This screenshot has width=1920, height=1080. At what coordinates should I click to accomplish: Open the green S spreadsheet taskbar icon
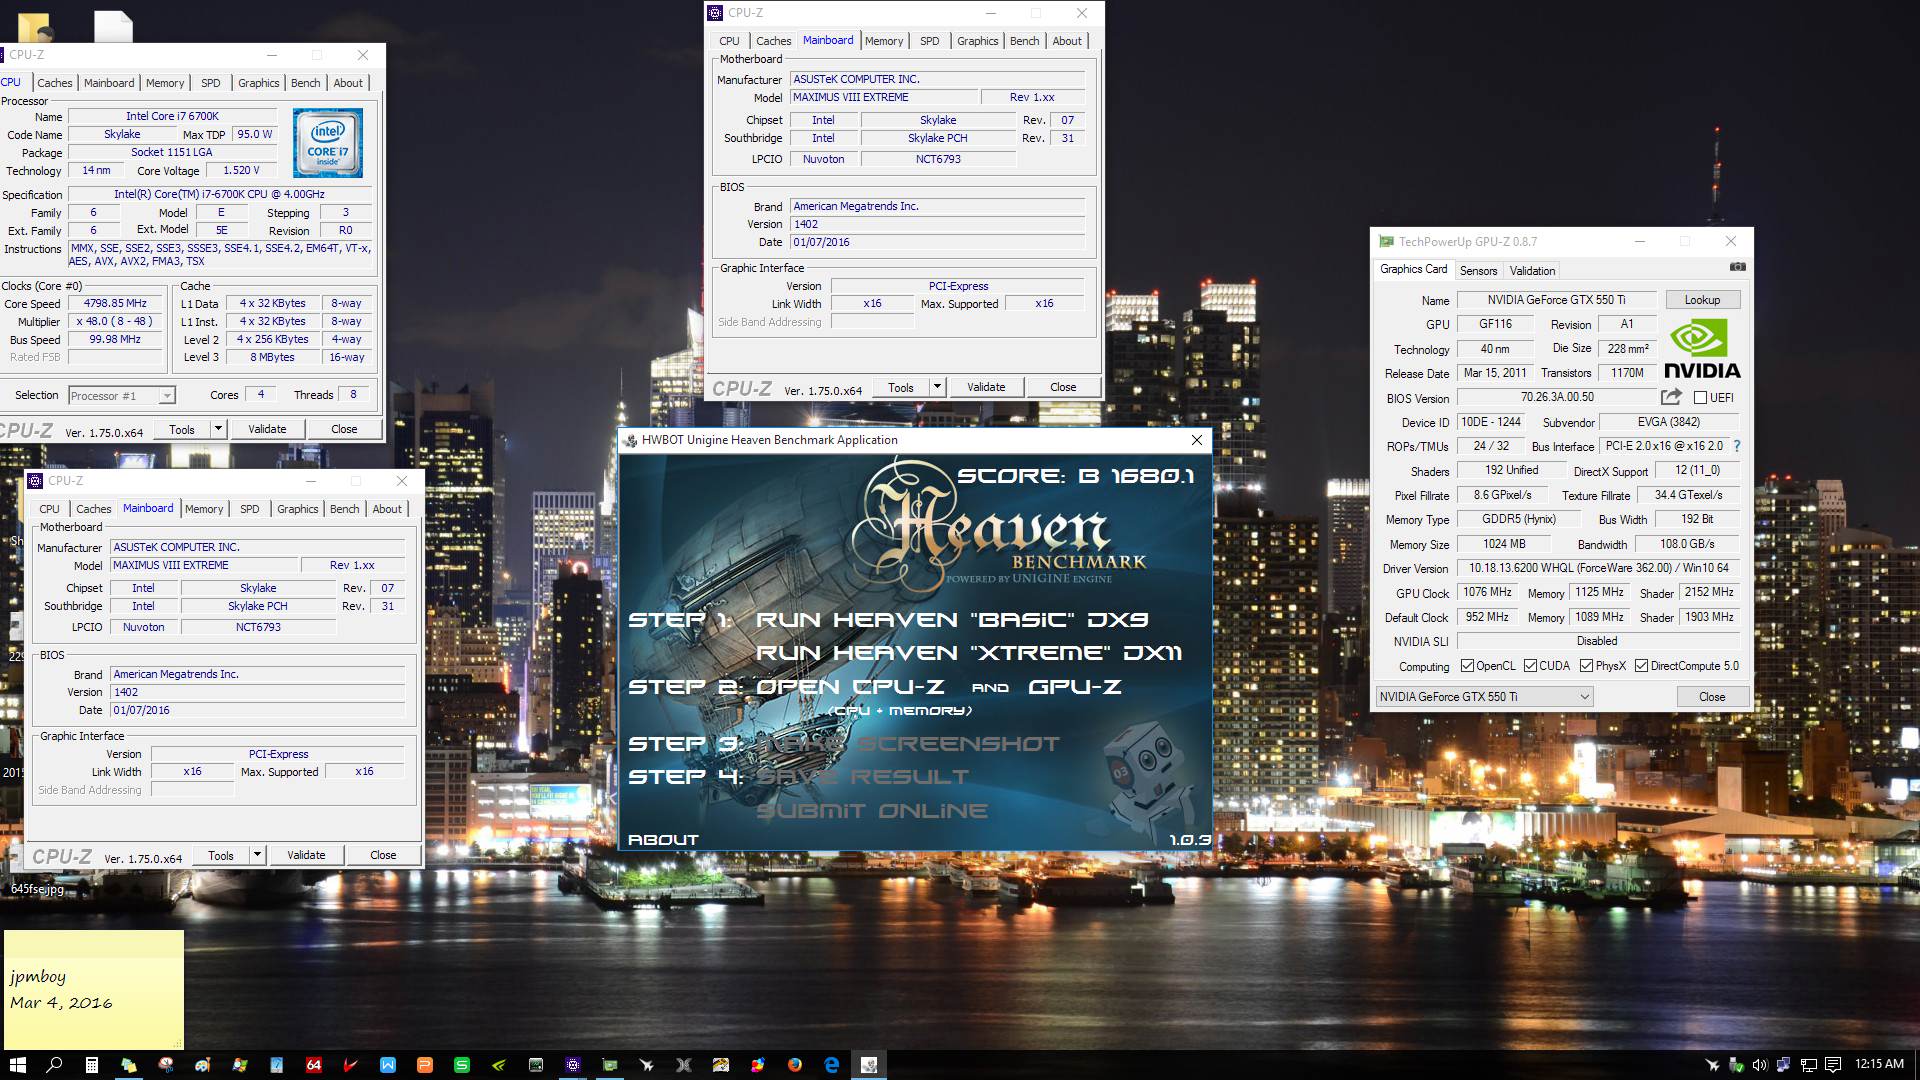click(x=461, y=1065)
